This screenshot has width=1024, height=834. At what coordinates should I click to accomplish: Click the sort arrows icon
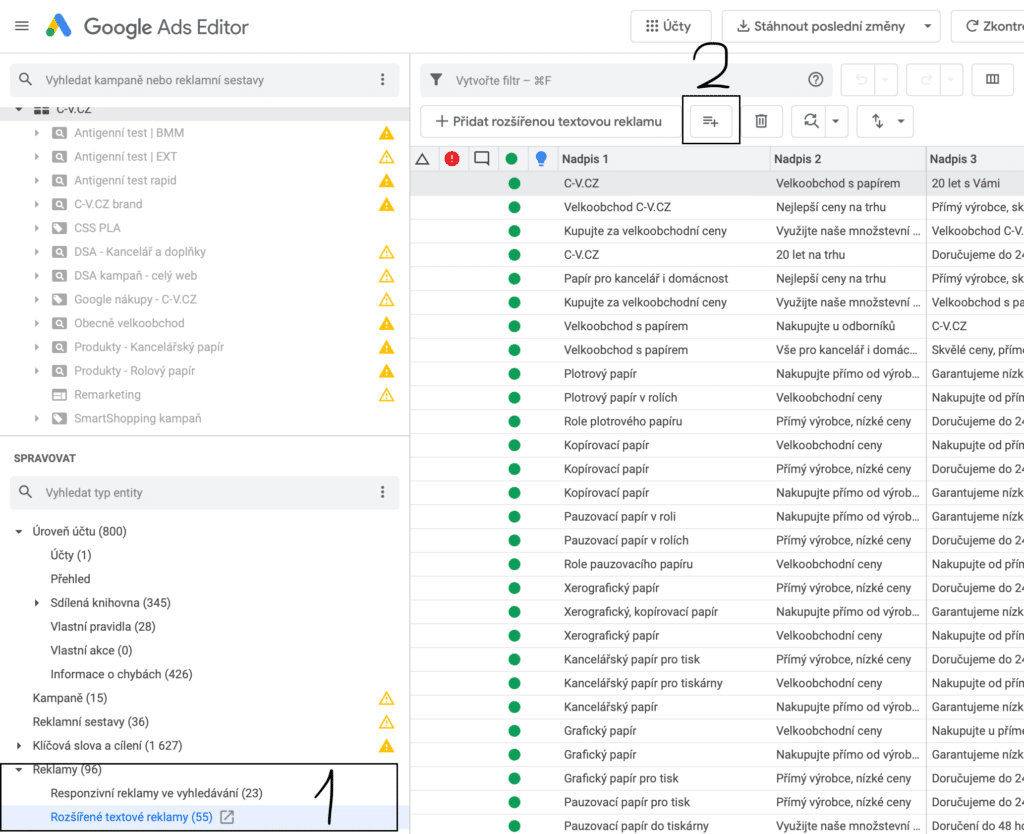[878, 121]
